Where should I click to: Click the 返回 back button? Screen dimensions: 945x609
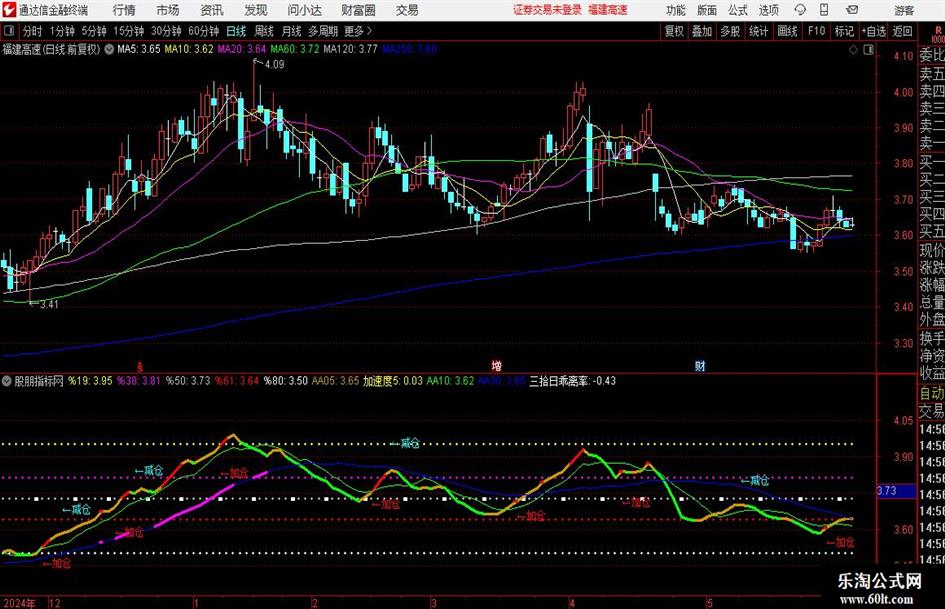902,31
